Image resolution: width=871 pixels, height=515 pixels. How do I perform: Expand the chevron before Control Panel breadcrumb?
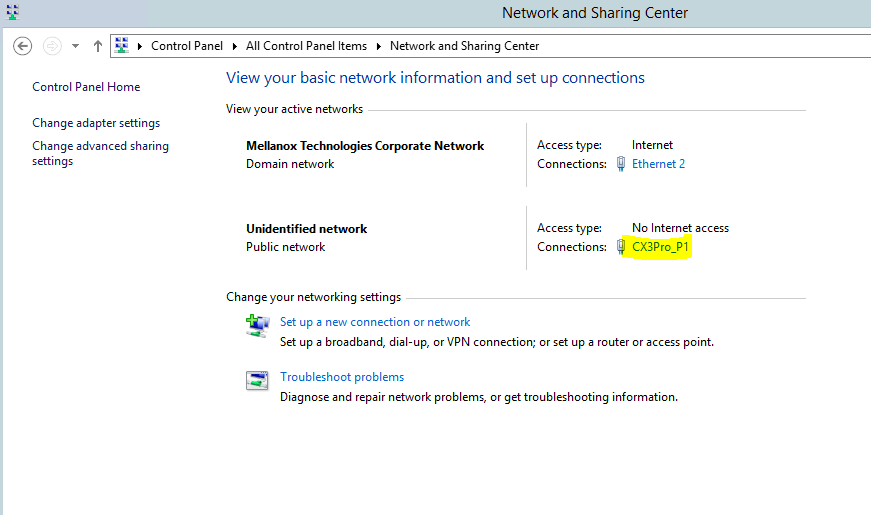(x=139, y=46)
